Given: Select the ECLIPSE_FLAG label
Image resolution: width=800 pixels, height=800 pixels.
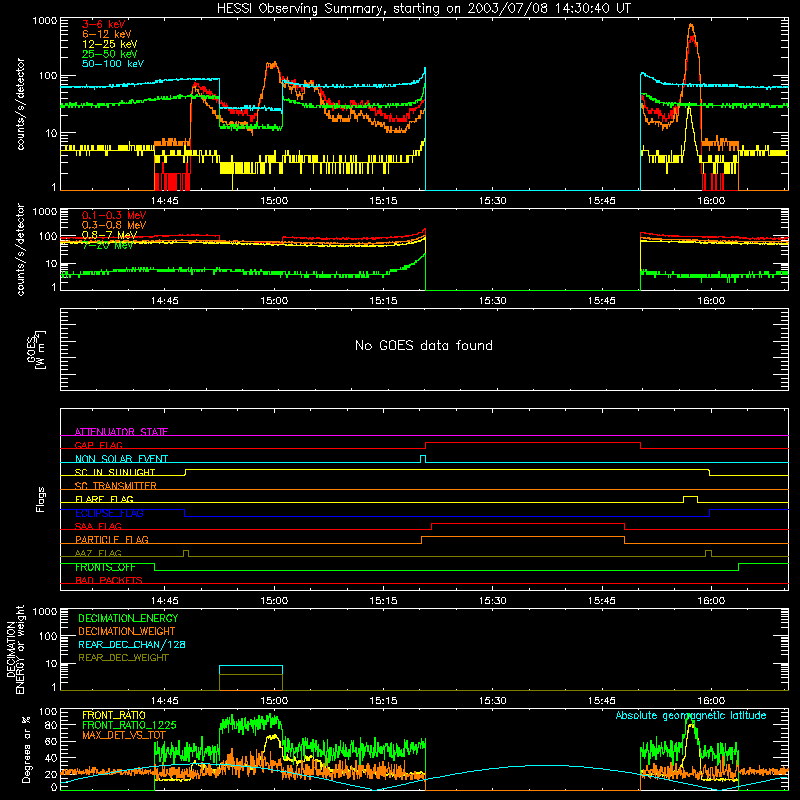Looking at the screenshot, I should pyautogui.click(x=109, y=513).
